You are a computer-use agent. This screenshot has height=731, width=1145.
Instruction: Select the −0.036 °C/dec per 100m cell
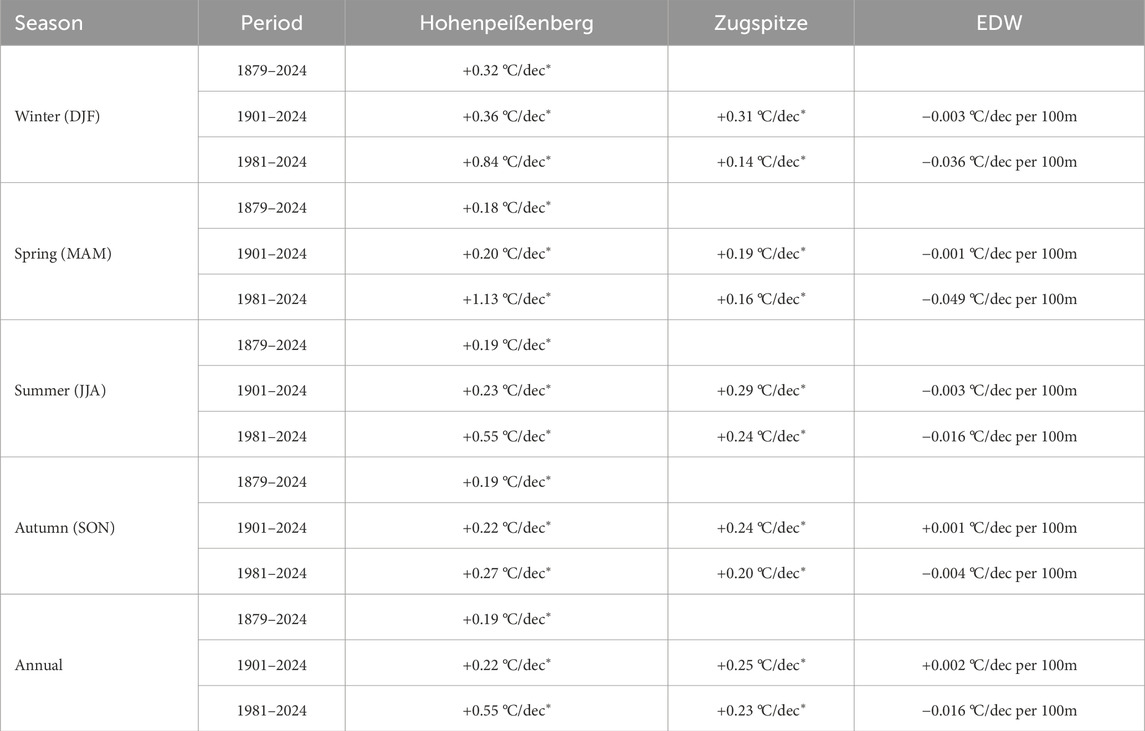tap(998, 162)
